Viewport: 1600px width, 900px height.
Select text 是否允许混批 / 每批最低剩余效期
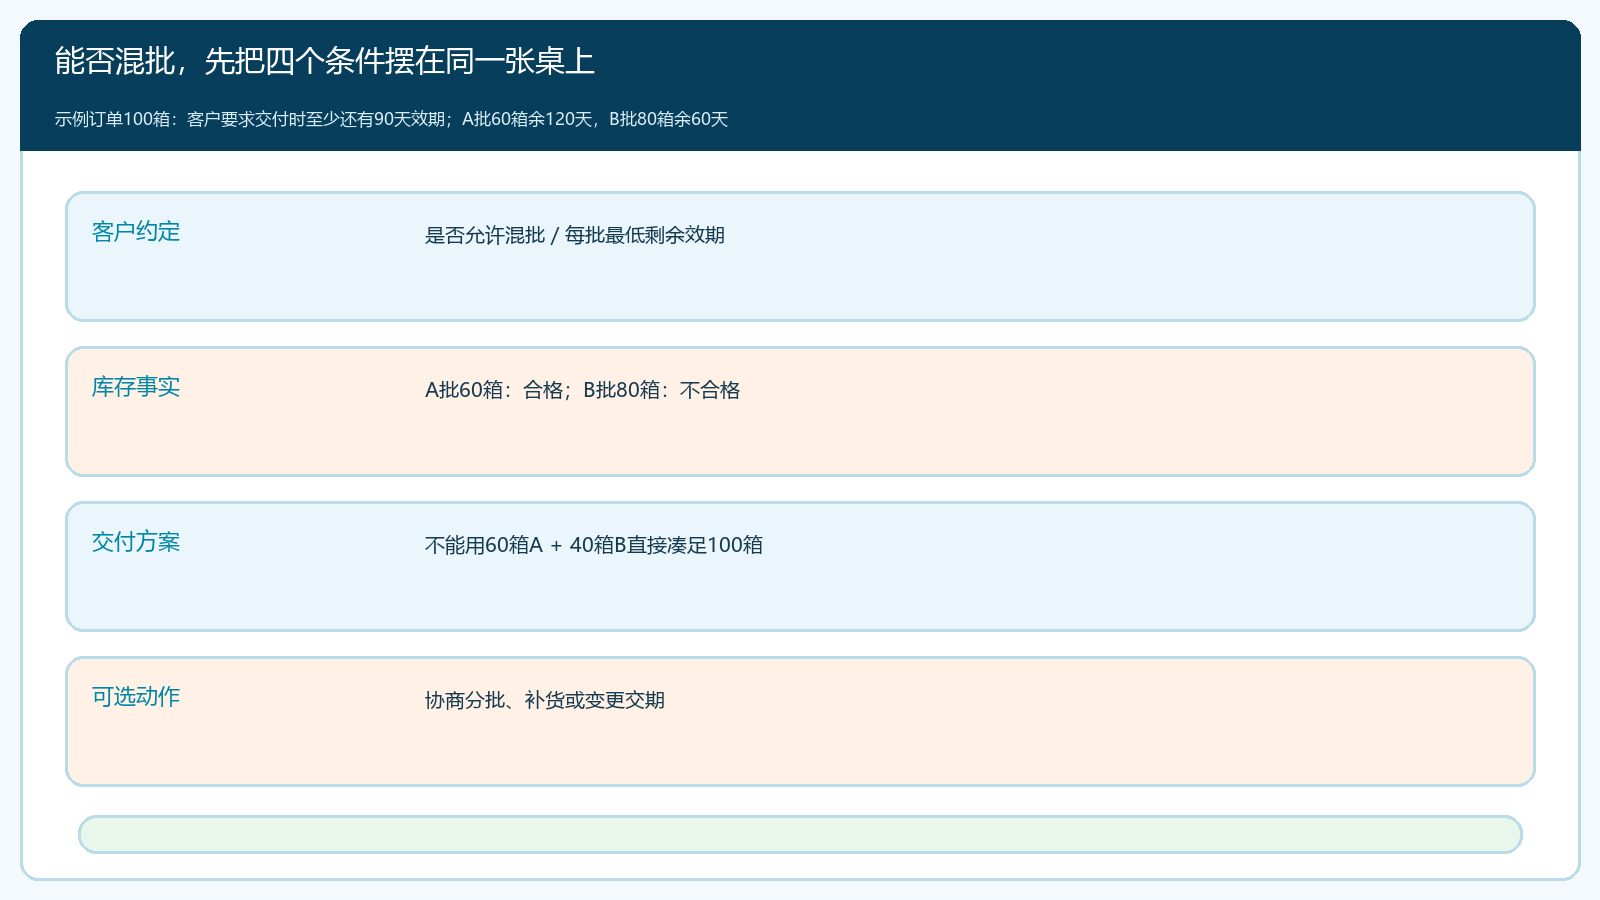[x=575, y=235]
